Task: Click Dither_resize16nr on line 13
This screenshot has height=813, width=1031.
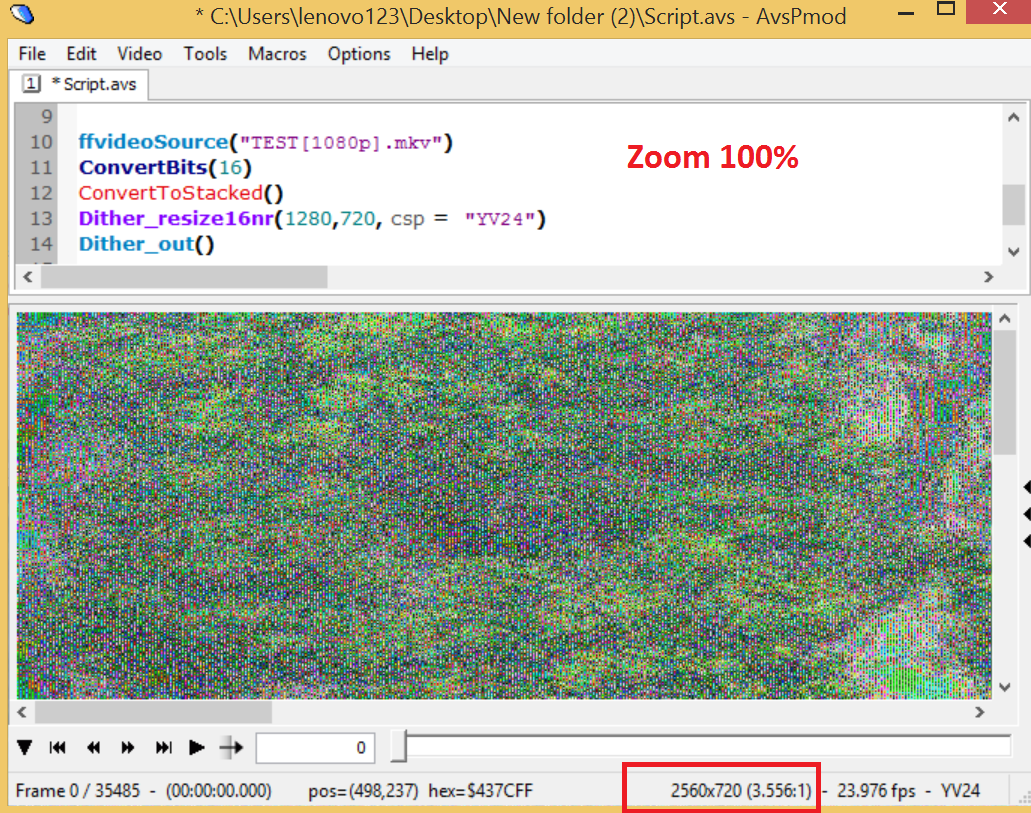Action: (176, 218)
